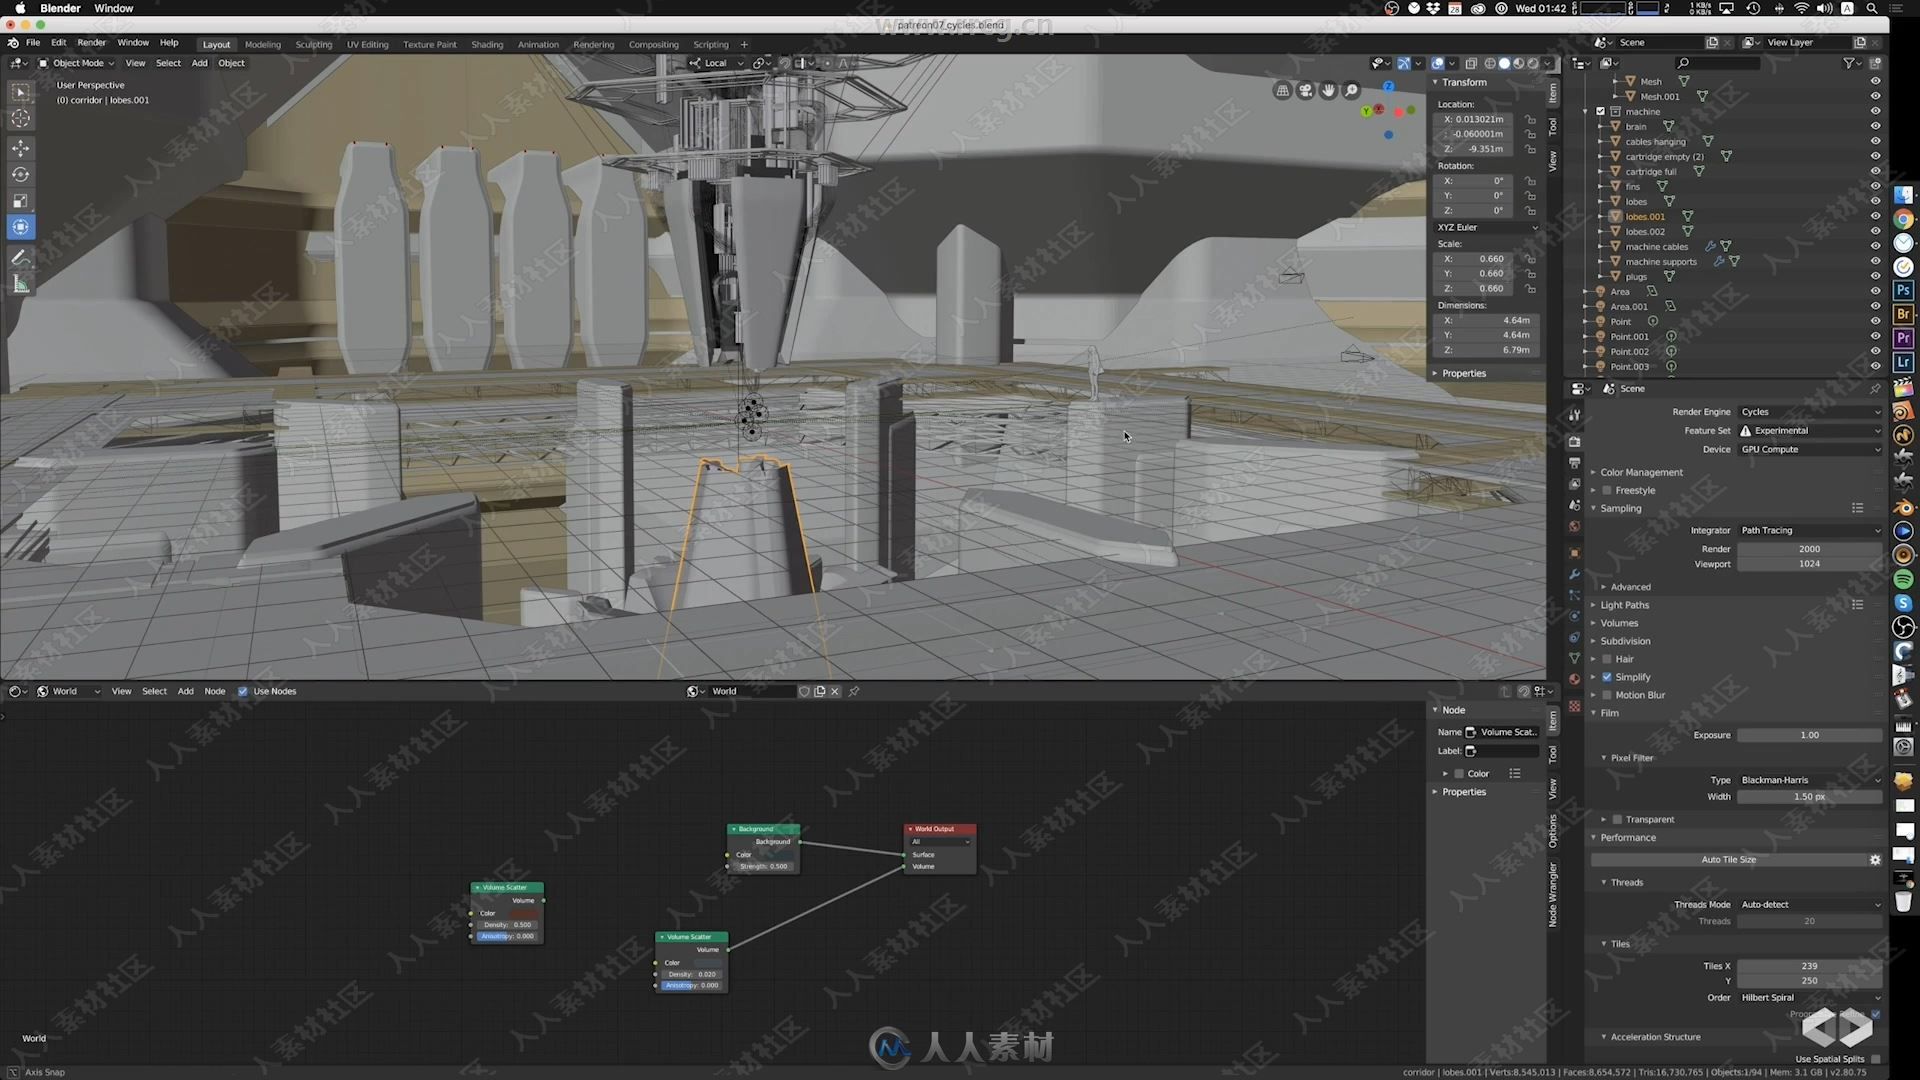
Task: Open Integrator Path Tracing dropdown
Action: pyautogui.click(x=1810, y=531)
